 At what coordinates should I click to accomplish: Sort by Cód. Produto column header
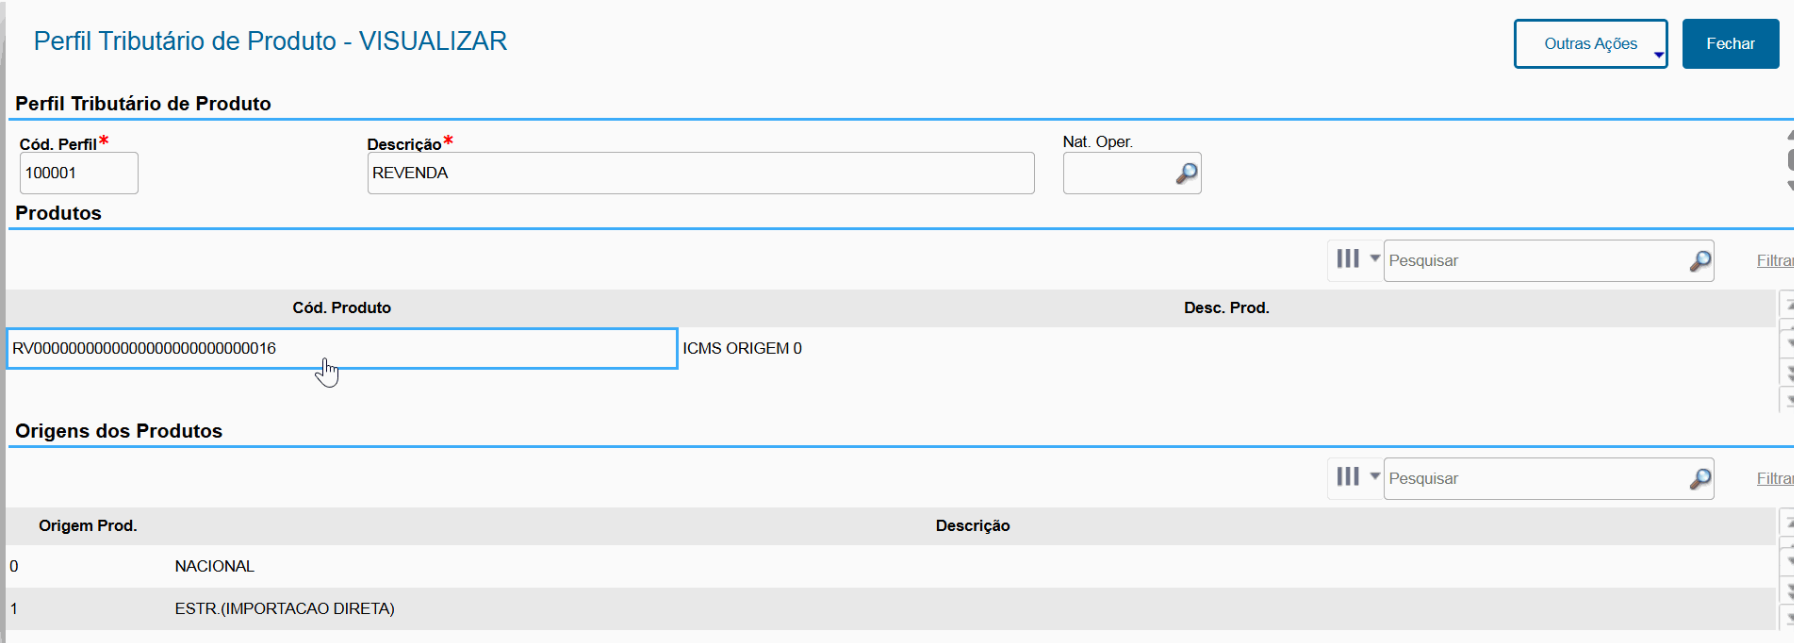(x=341, y=308)
